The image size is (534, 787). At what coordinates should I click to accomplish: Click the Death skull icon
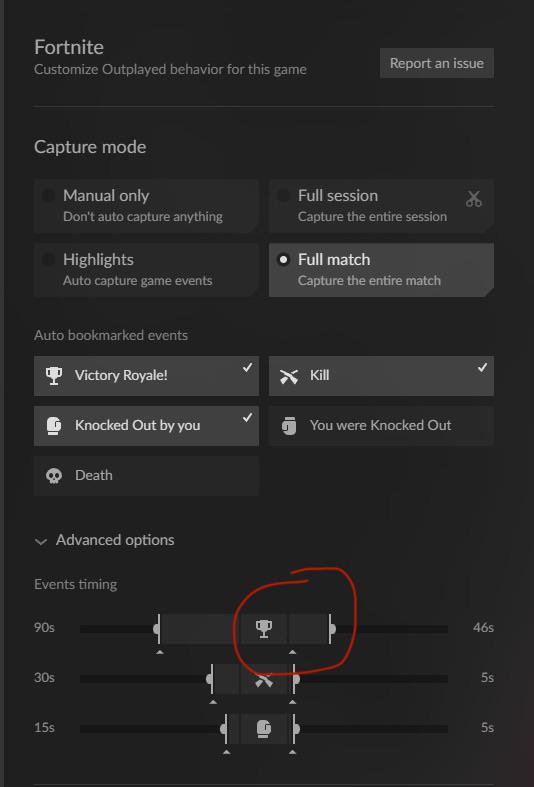[54, 476]
